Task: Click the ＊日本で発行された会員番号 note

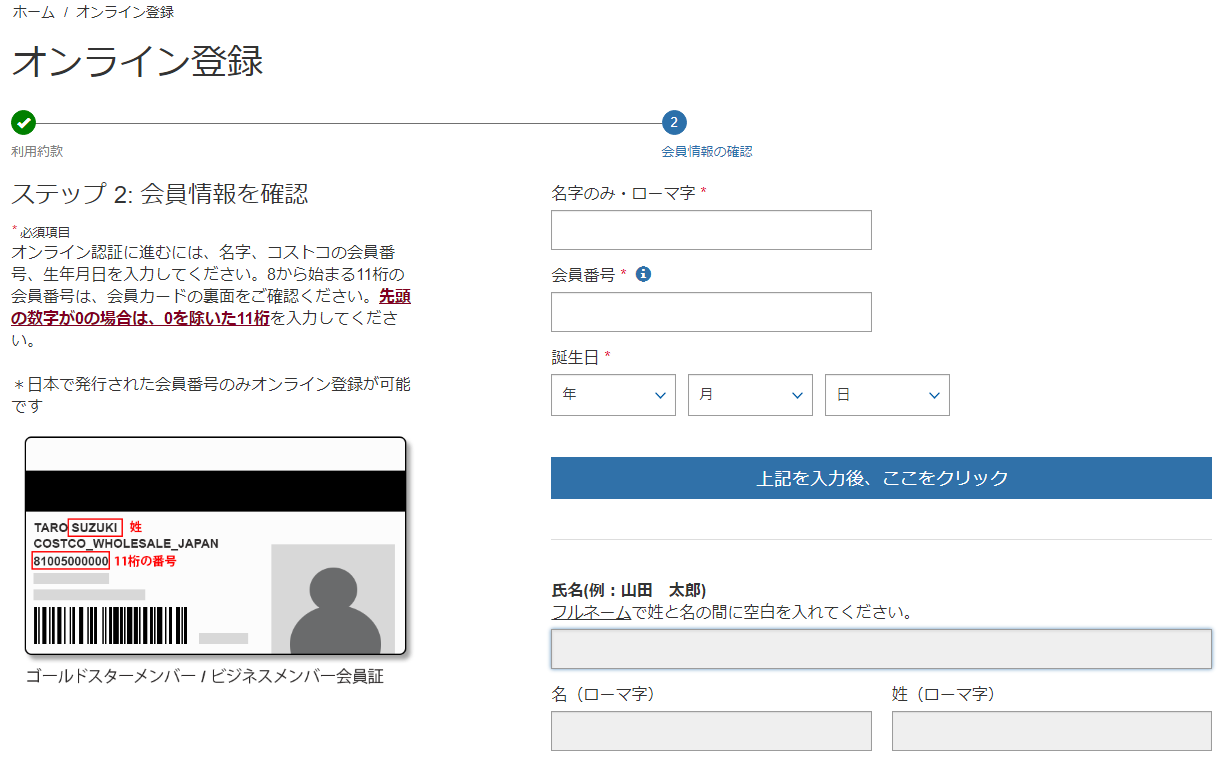Action: click(x=211, y=395)
